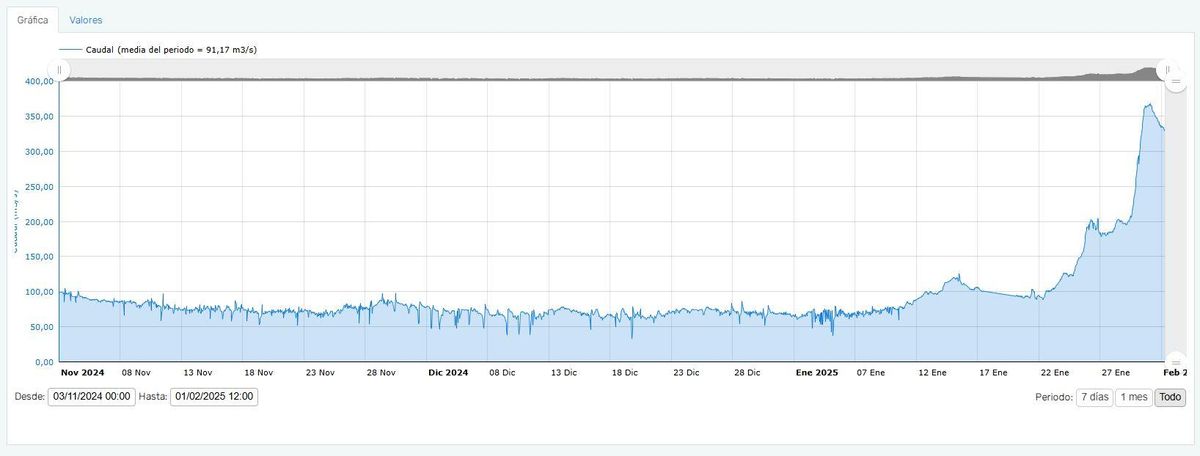Click the Dic 2024 label on time axis
The width and height of the screenshot is (1200, 456).
tap(447, 373)
